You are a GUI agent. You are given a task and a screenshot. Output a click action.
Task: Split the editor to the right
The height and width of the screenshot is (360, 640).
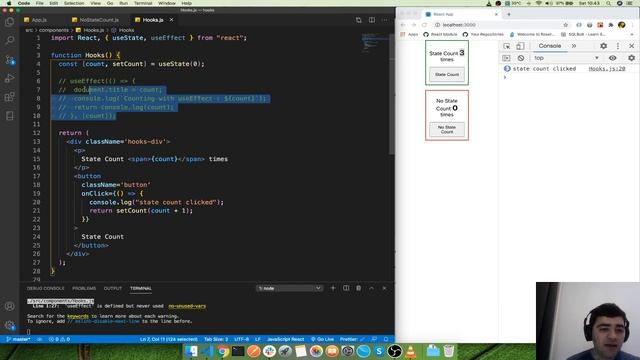coord(372,20)
